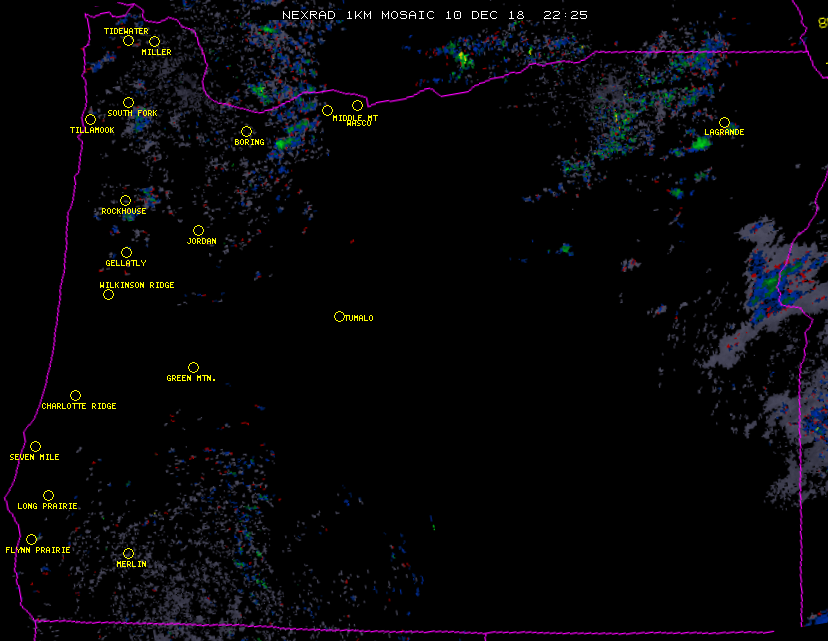This screenshot has height=641, width=828.
Task: Click the Boring station circle marker
Action: [246, 131]
